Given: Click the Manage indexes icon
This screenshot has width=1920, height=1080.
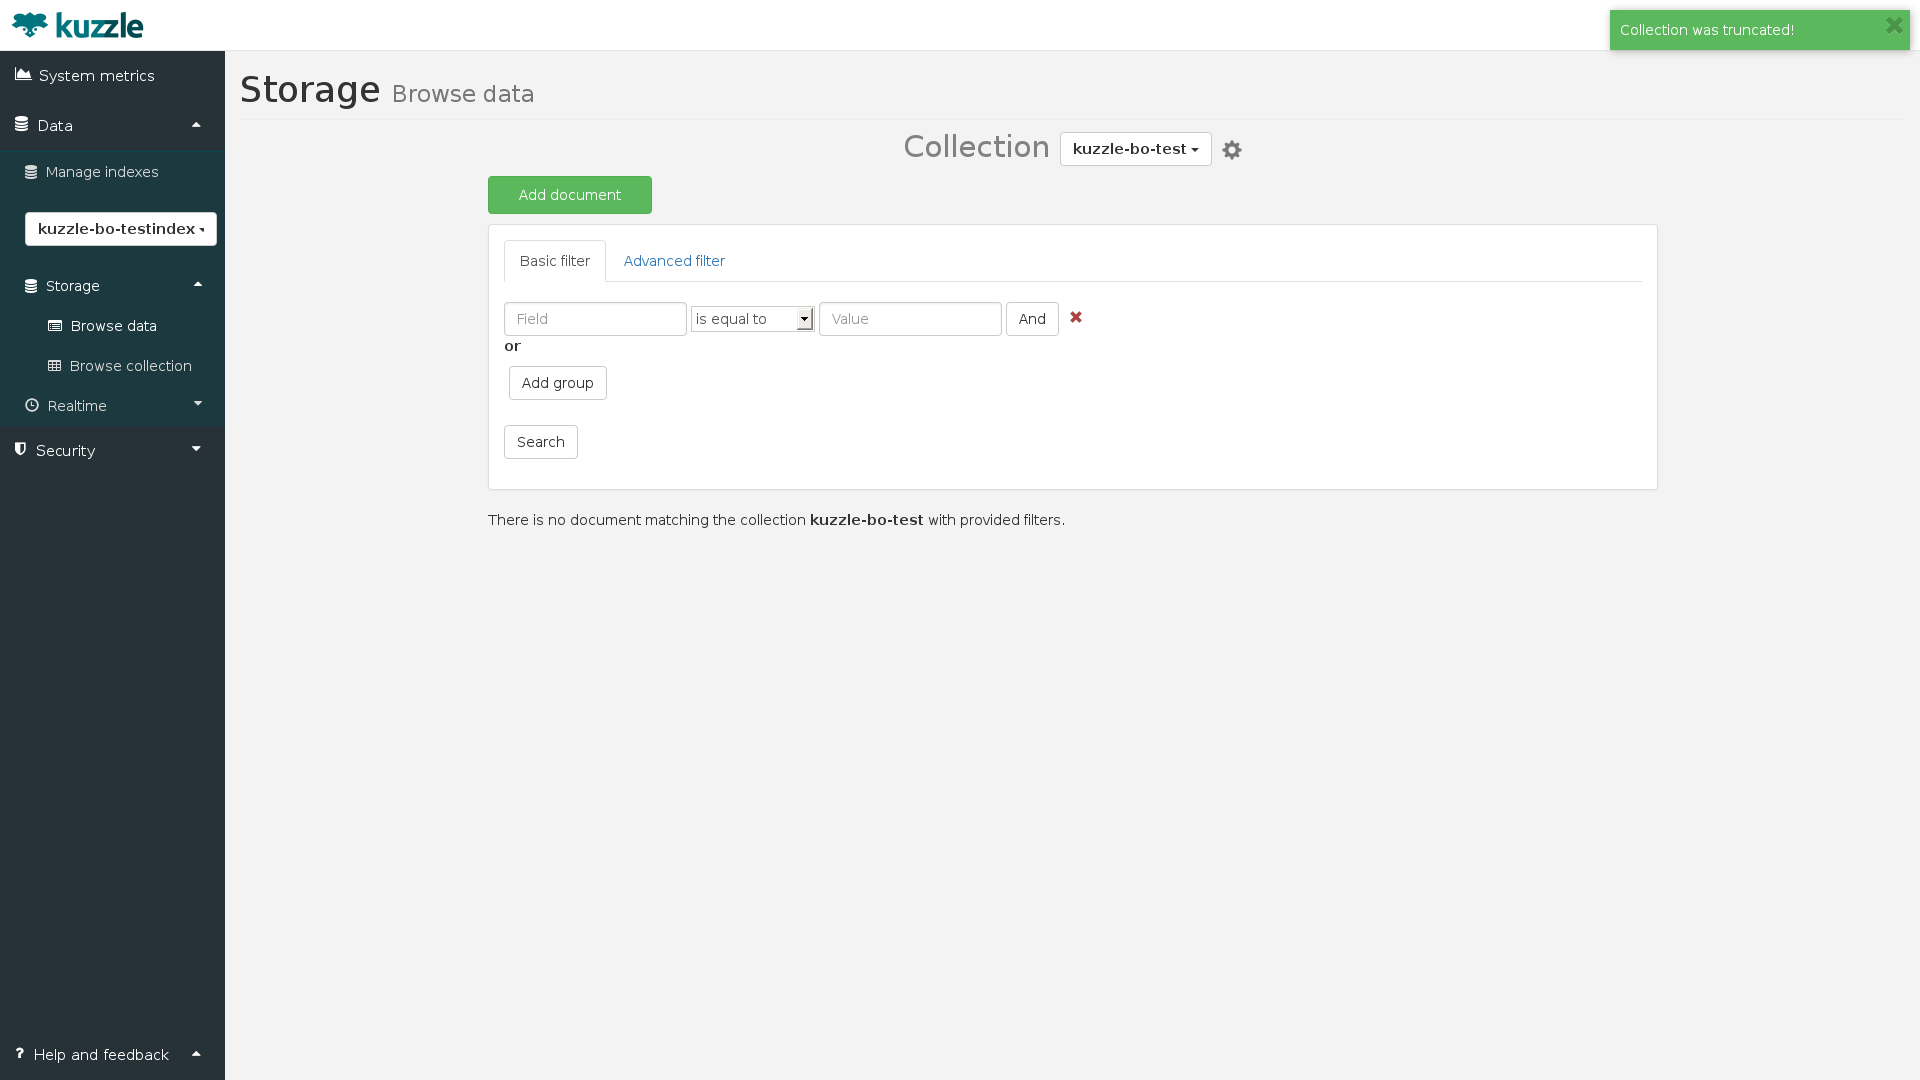Looking at the screenshot, I should 31,172.
